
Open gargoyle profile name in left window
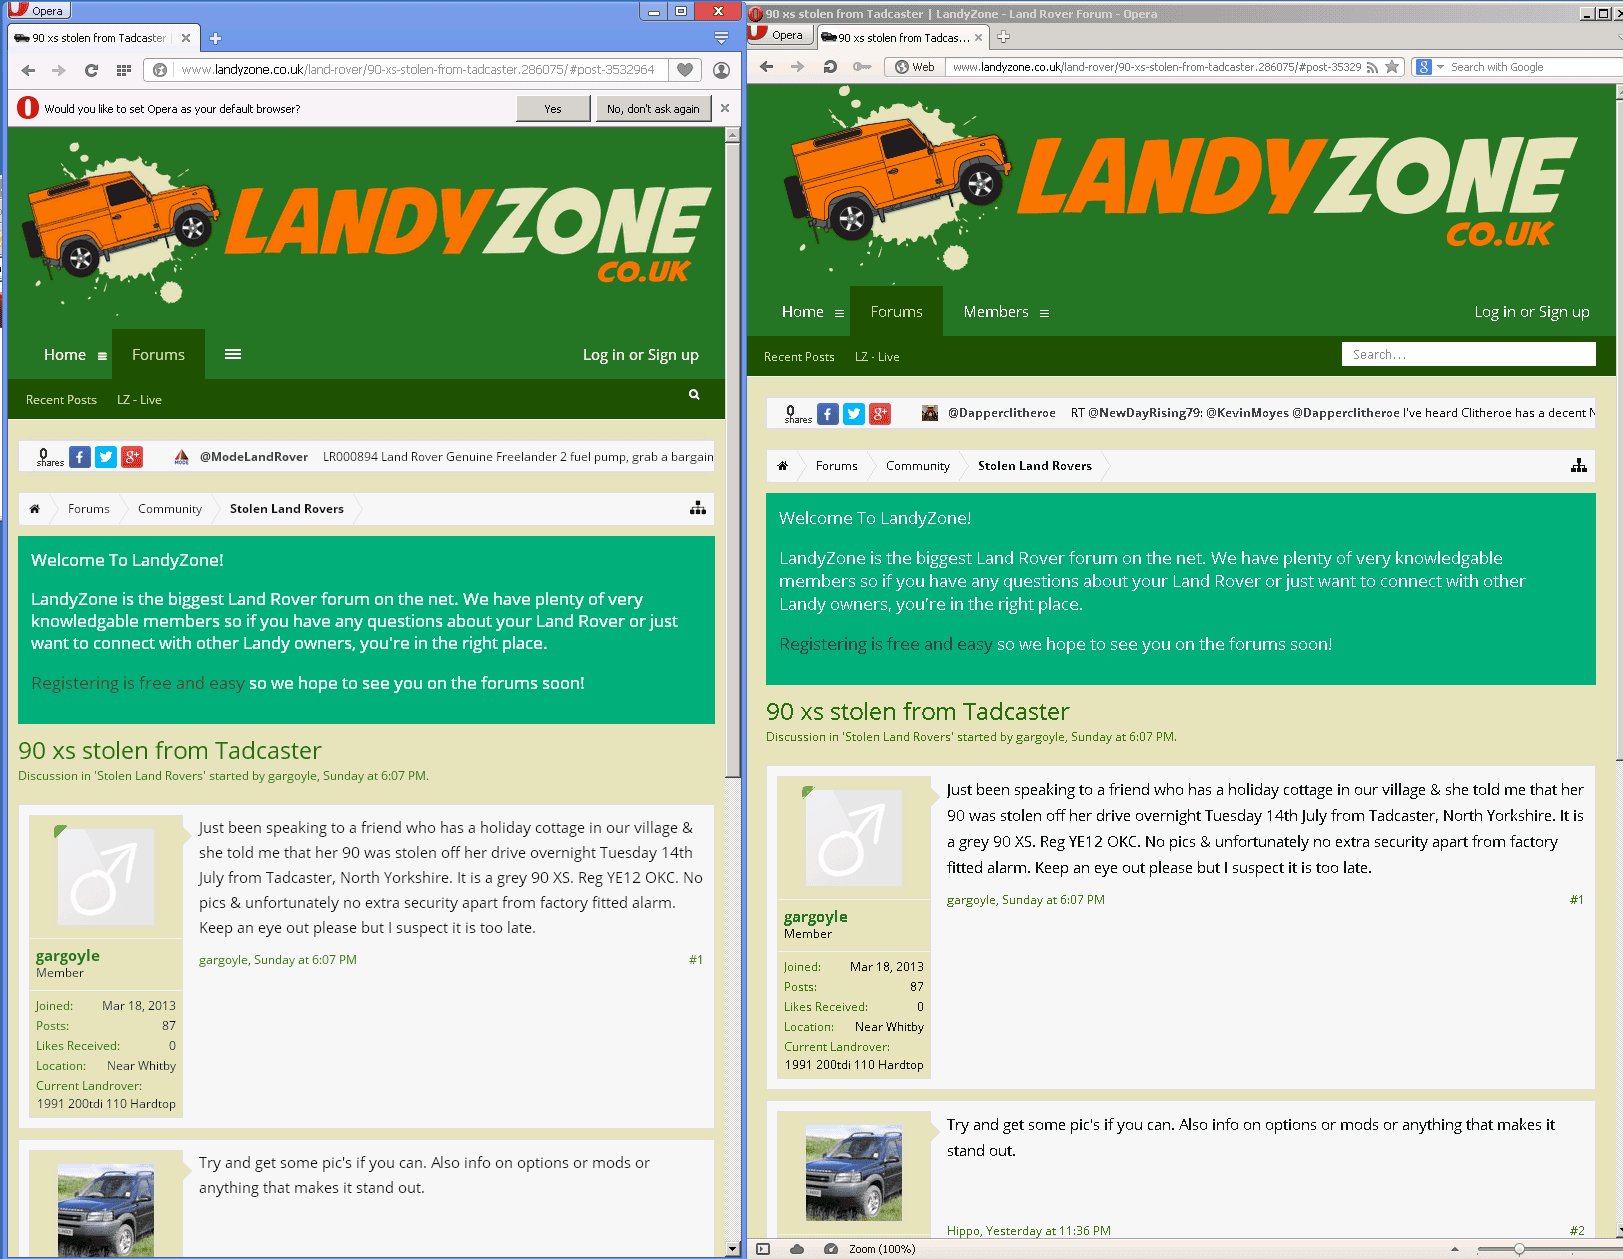pyautogui.click(x=68, y=956)
